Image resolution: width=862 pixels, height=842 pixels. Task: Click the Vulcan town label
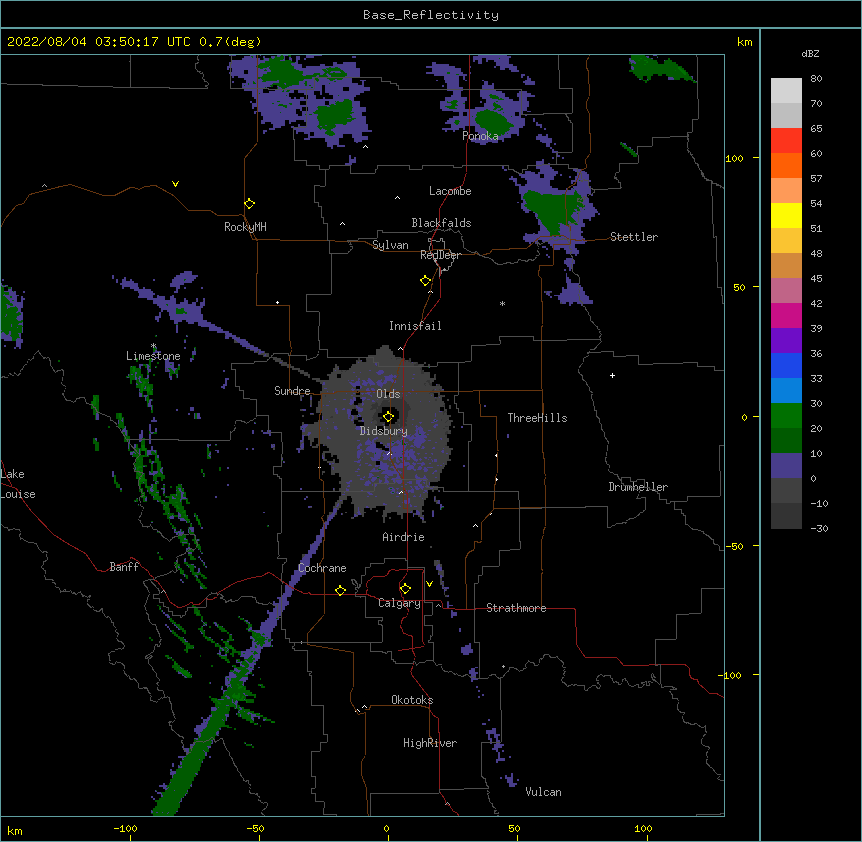coord(543,792)
